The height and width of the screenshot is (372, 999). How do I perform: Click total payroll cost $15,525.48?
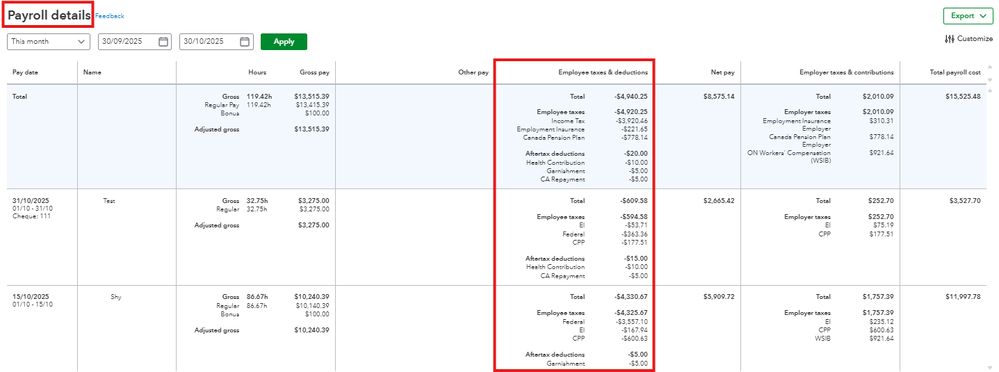coord(963,96)
